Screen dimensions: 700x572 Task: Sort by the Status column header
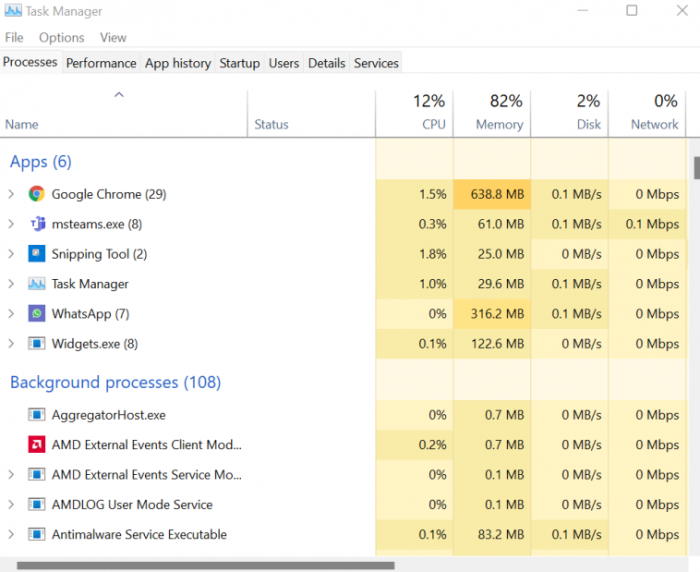coord(311,113)
